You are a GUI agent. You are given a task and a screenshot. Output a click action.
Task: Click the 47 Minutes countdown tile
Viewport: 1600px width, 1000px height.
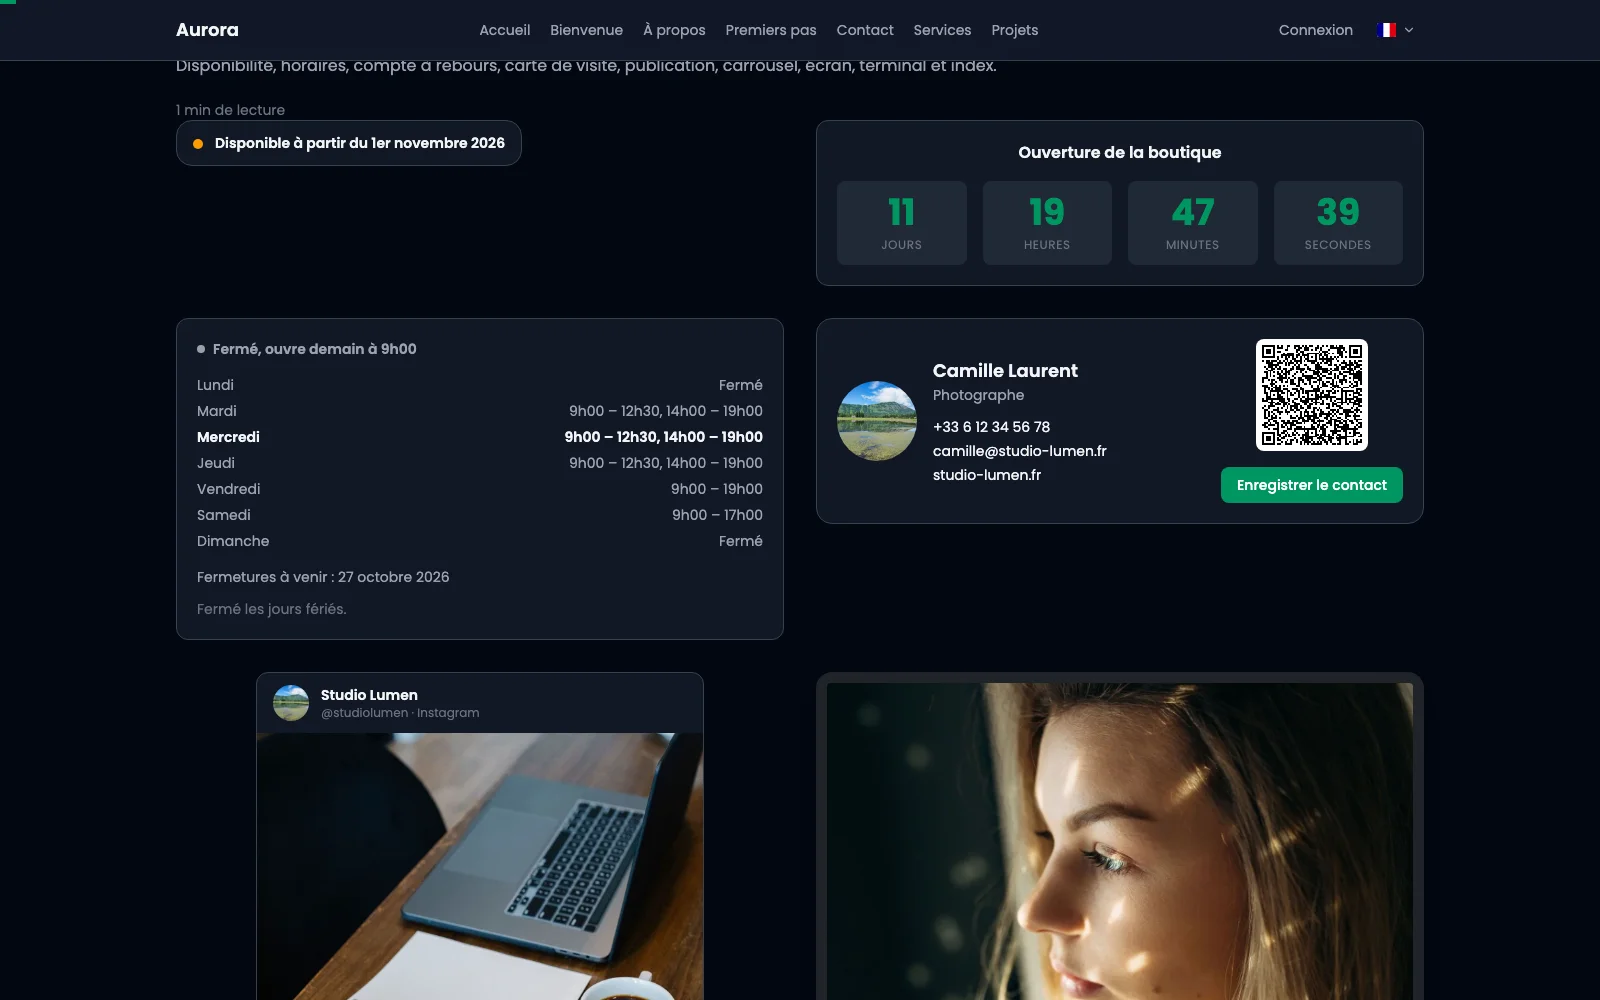pyautogui.click(x=1193, y=223)
